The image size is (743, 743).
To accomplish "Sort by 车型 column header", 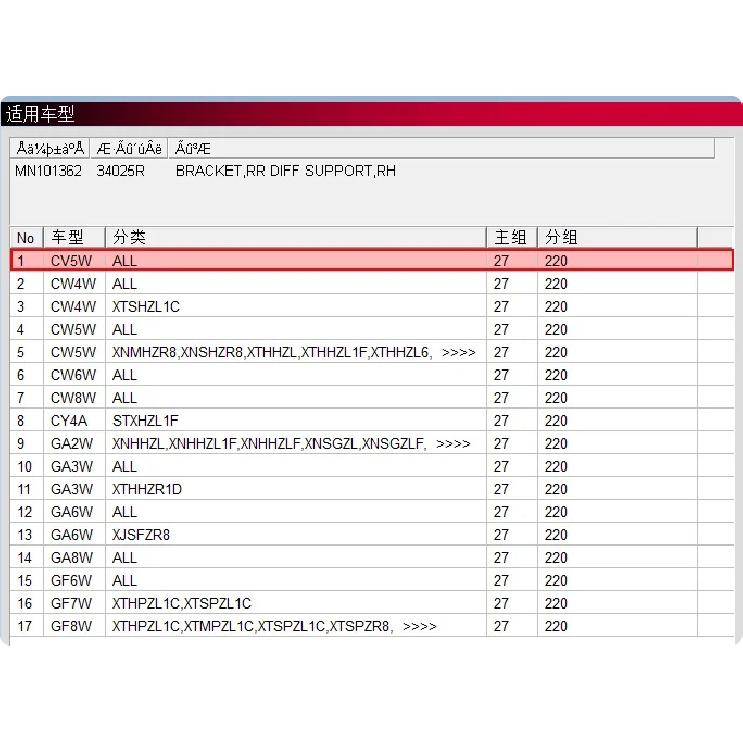I will coord(74,237).
